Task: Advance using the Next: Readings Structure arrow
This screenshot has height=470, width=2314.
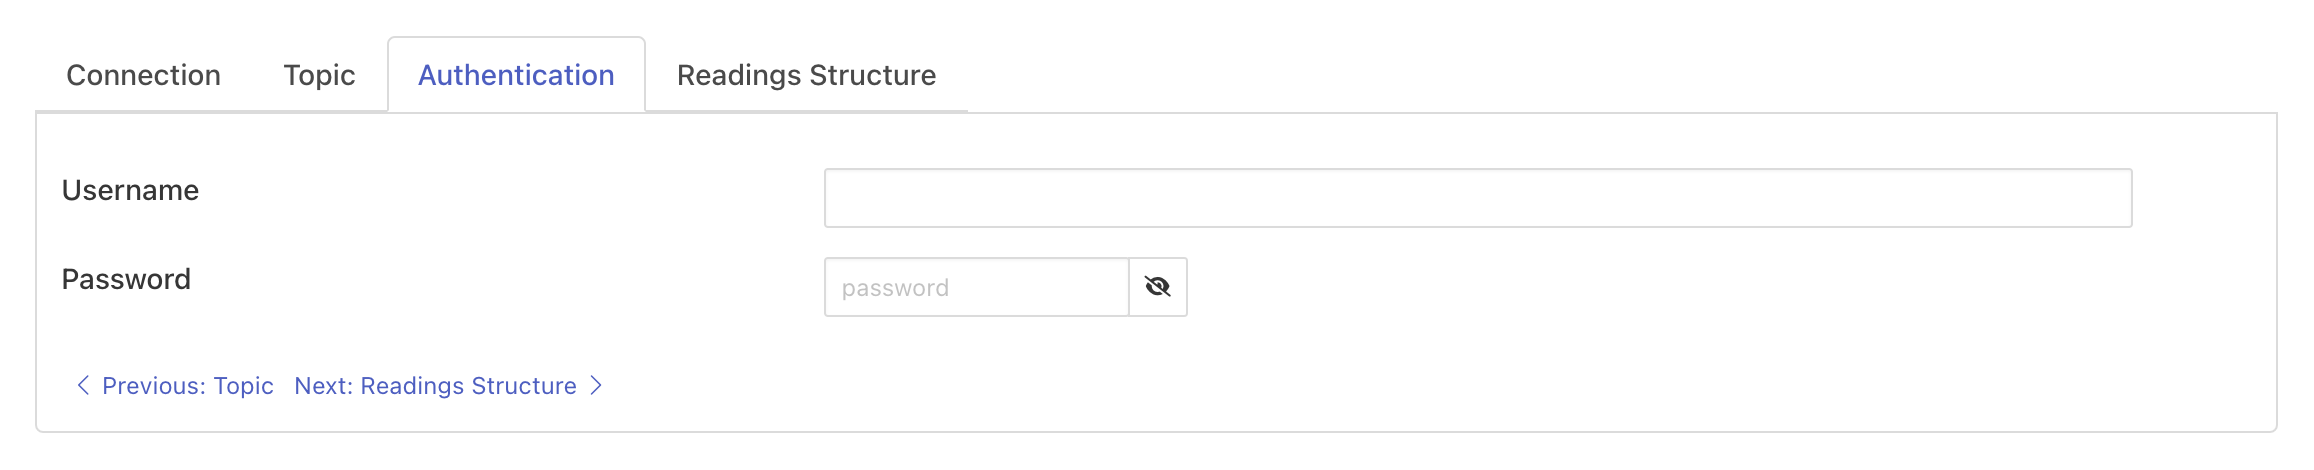Action: [596, 385]
